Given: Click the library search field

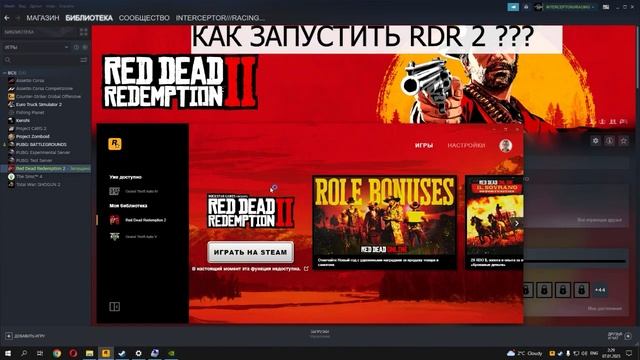Looking at the screenshot, I should pyautogui.click(x=41, y=60).
